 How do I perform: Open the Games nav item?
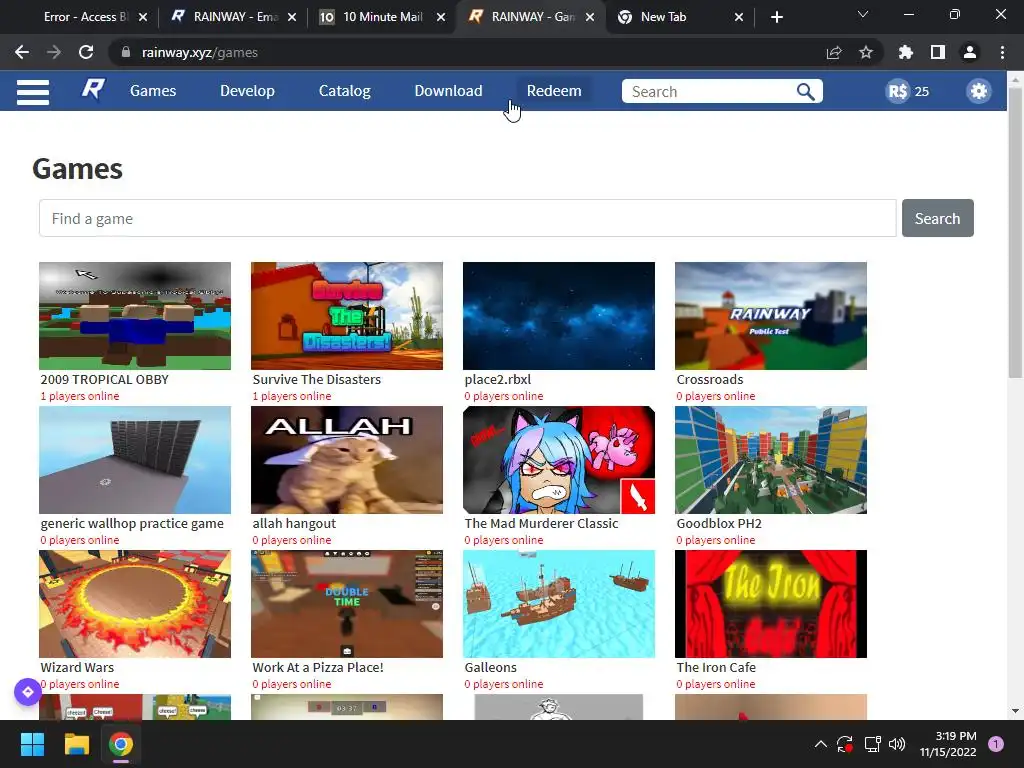tap(153, 91)
